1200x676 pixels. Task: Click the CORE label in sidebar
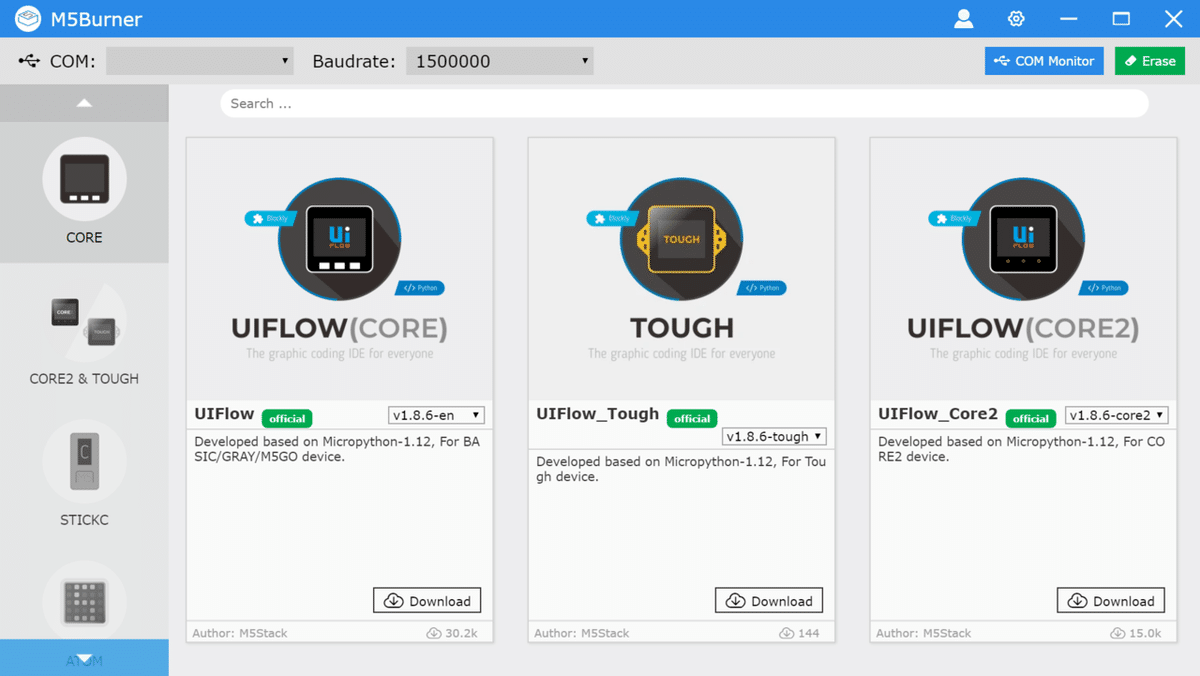pos(84,238)
